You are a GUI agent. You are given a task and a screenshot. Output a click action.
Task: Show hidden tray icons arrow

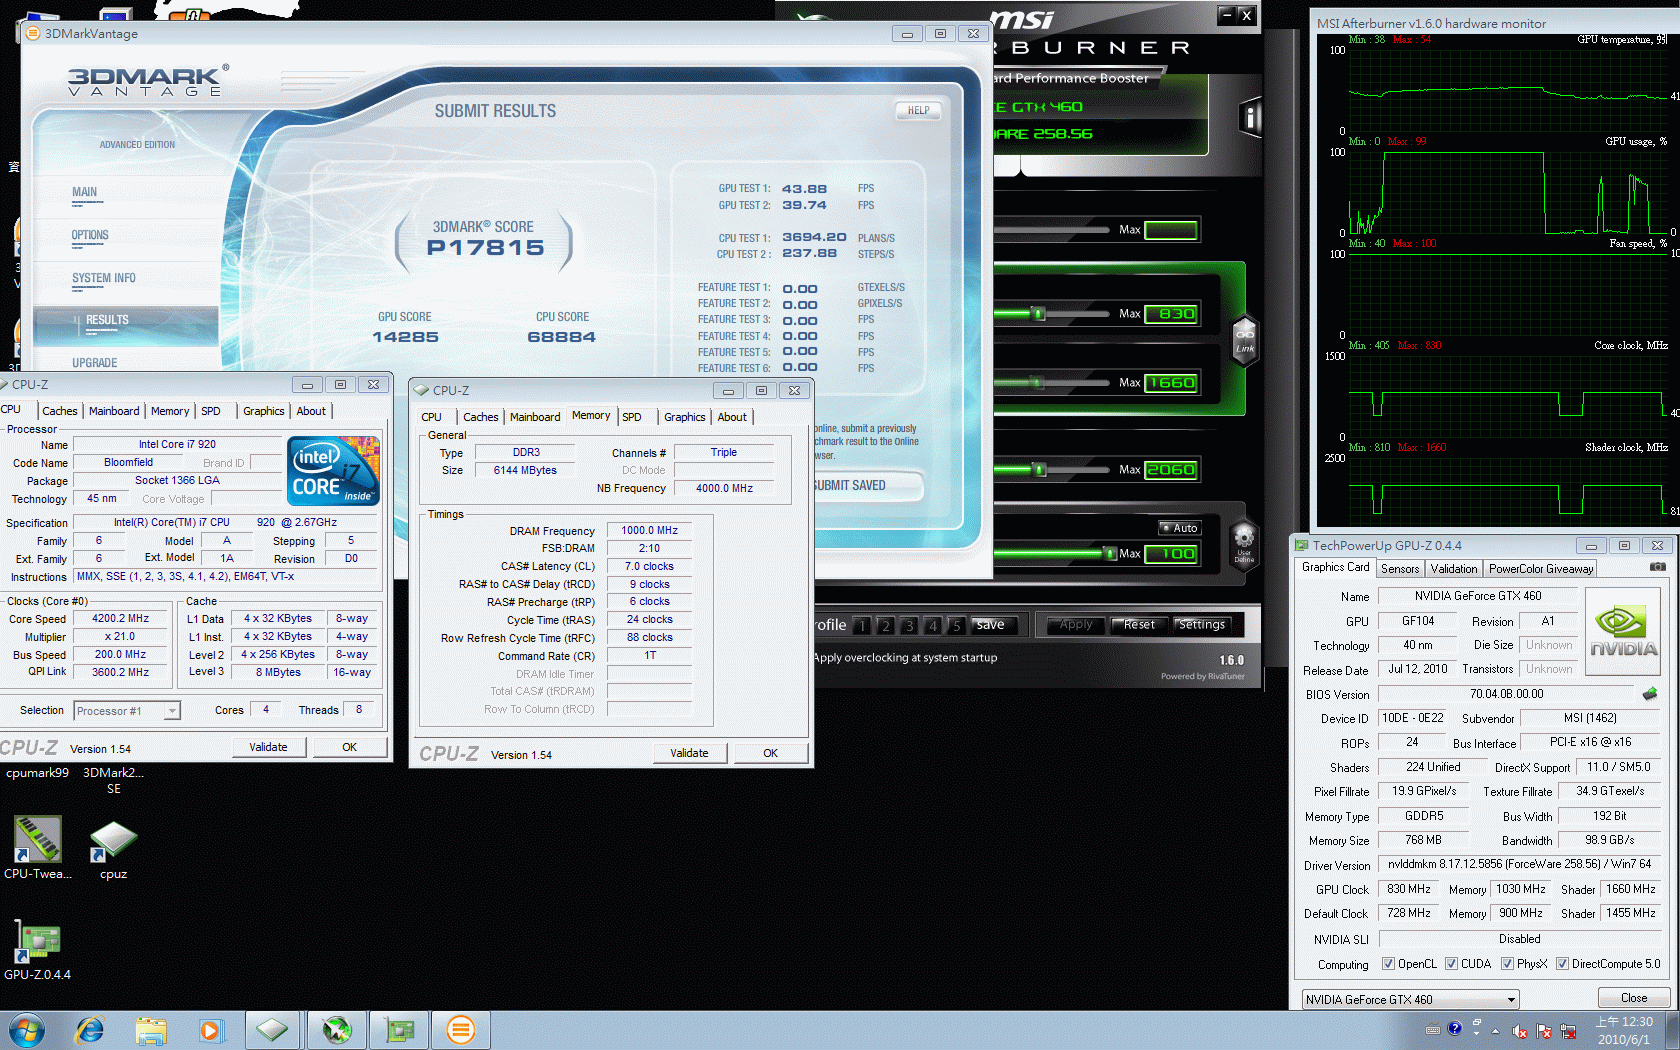point(1496,1031)
